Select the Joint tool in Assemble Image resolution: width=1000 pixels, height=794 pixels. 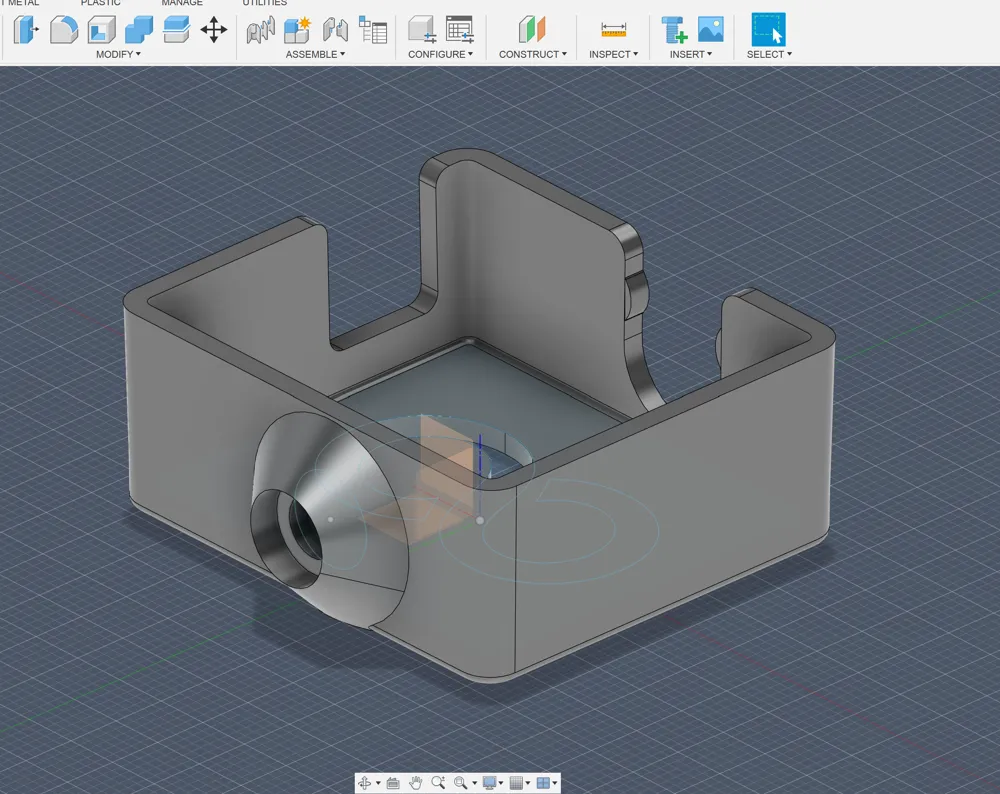[261, 30]
